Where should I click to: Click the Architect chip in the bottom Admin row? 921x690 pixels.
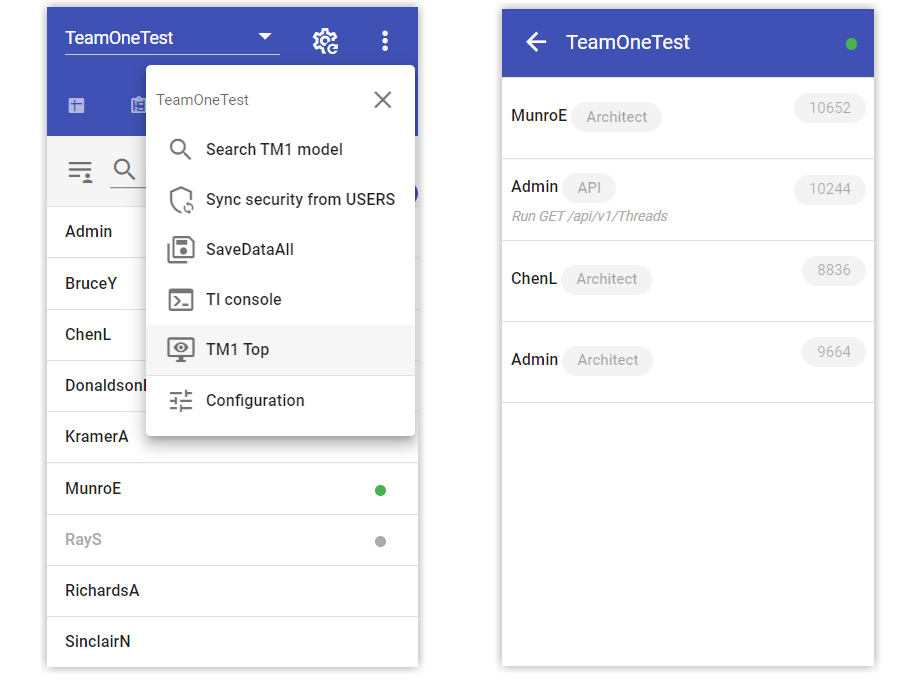tap(608, 360)
